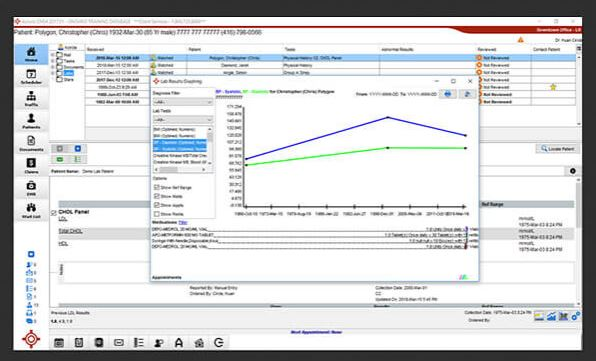Viewport: 596px width, 361px height.
Task: Open the Home module in sidebar
Action: pos(31,54)
